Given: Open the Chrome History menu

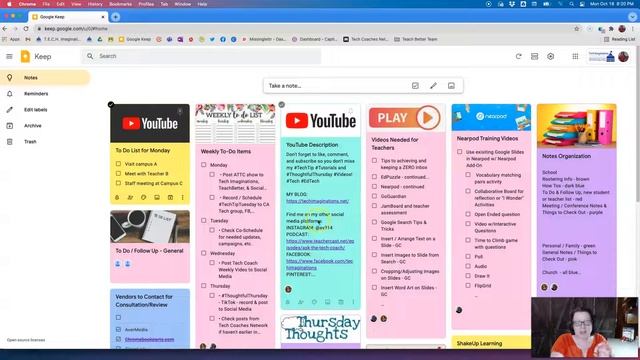Looking at the screenshot, I should tap(95, 4).
